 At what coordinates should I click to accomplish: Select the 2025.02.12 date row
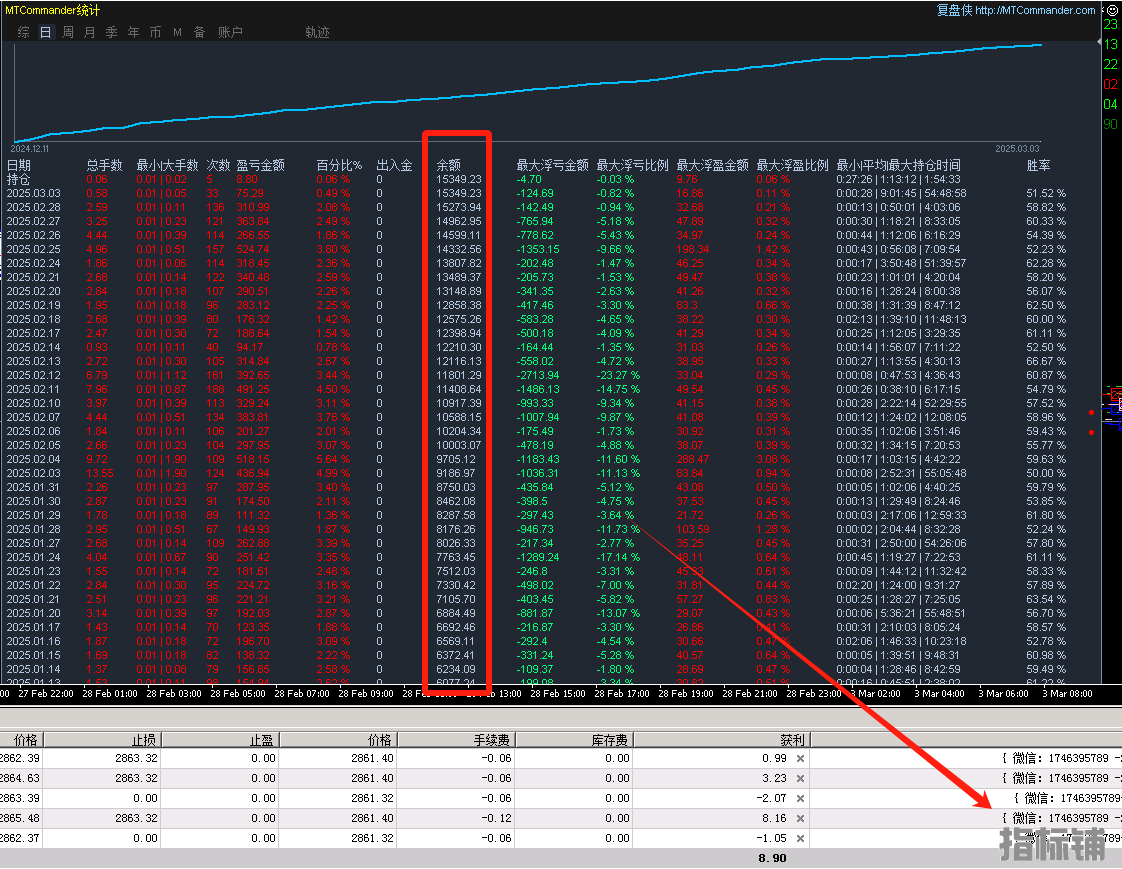pos(34,375)
